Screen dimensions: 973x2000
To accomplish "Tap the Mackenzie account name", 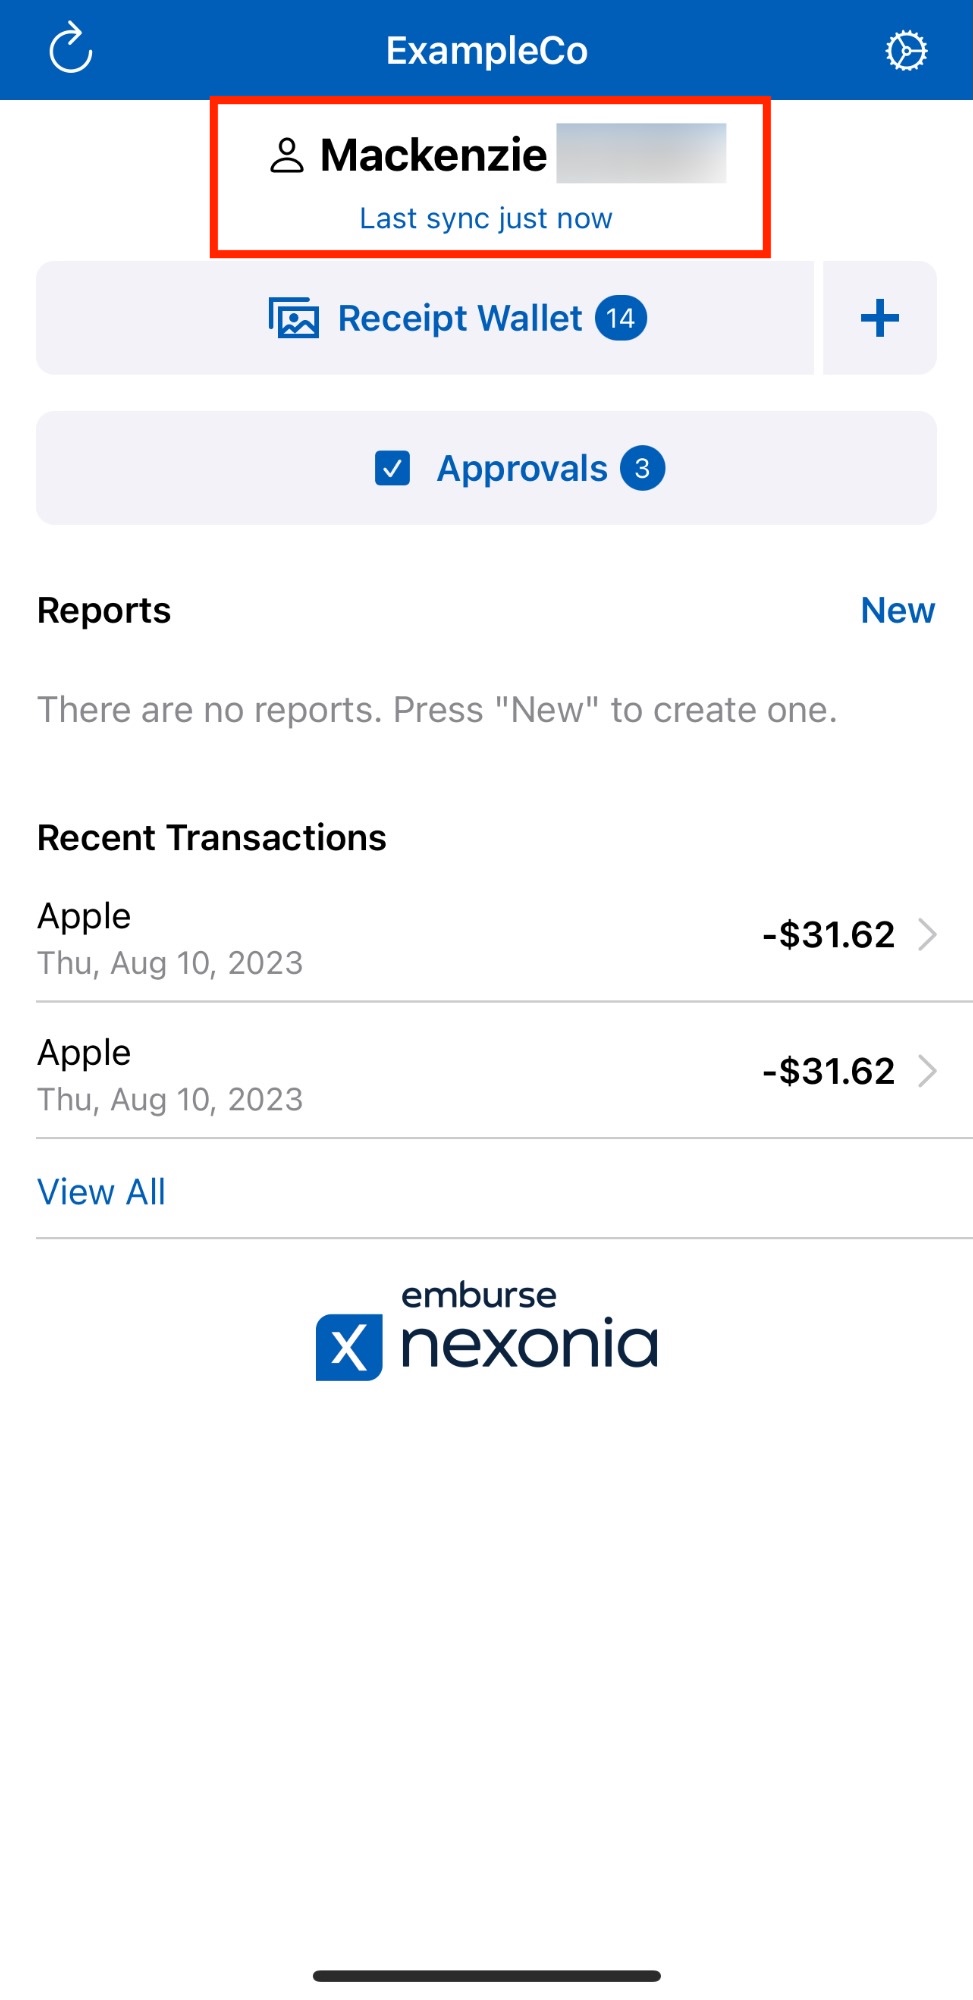I will click(x=434, y=156).
